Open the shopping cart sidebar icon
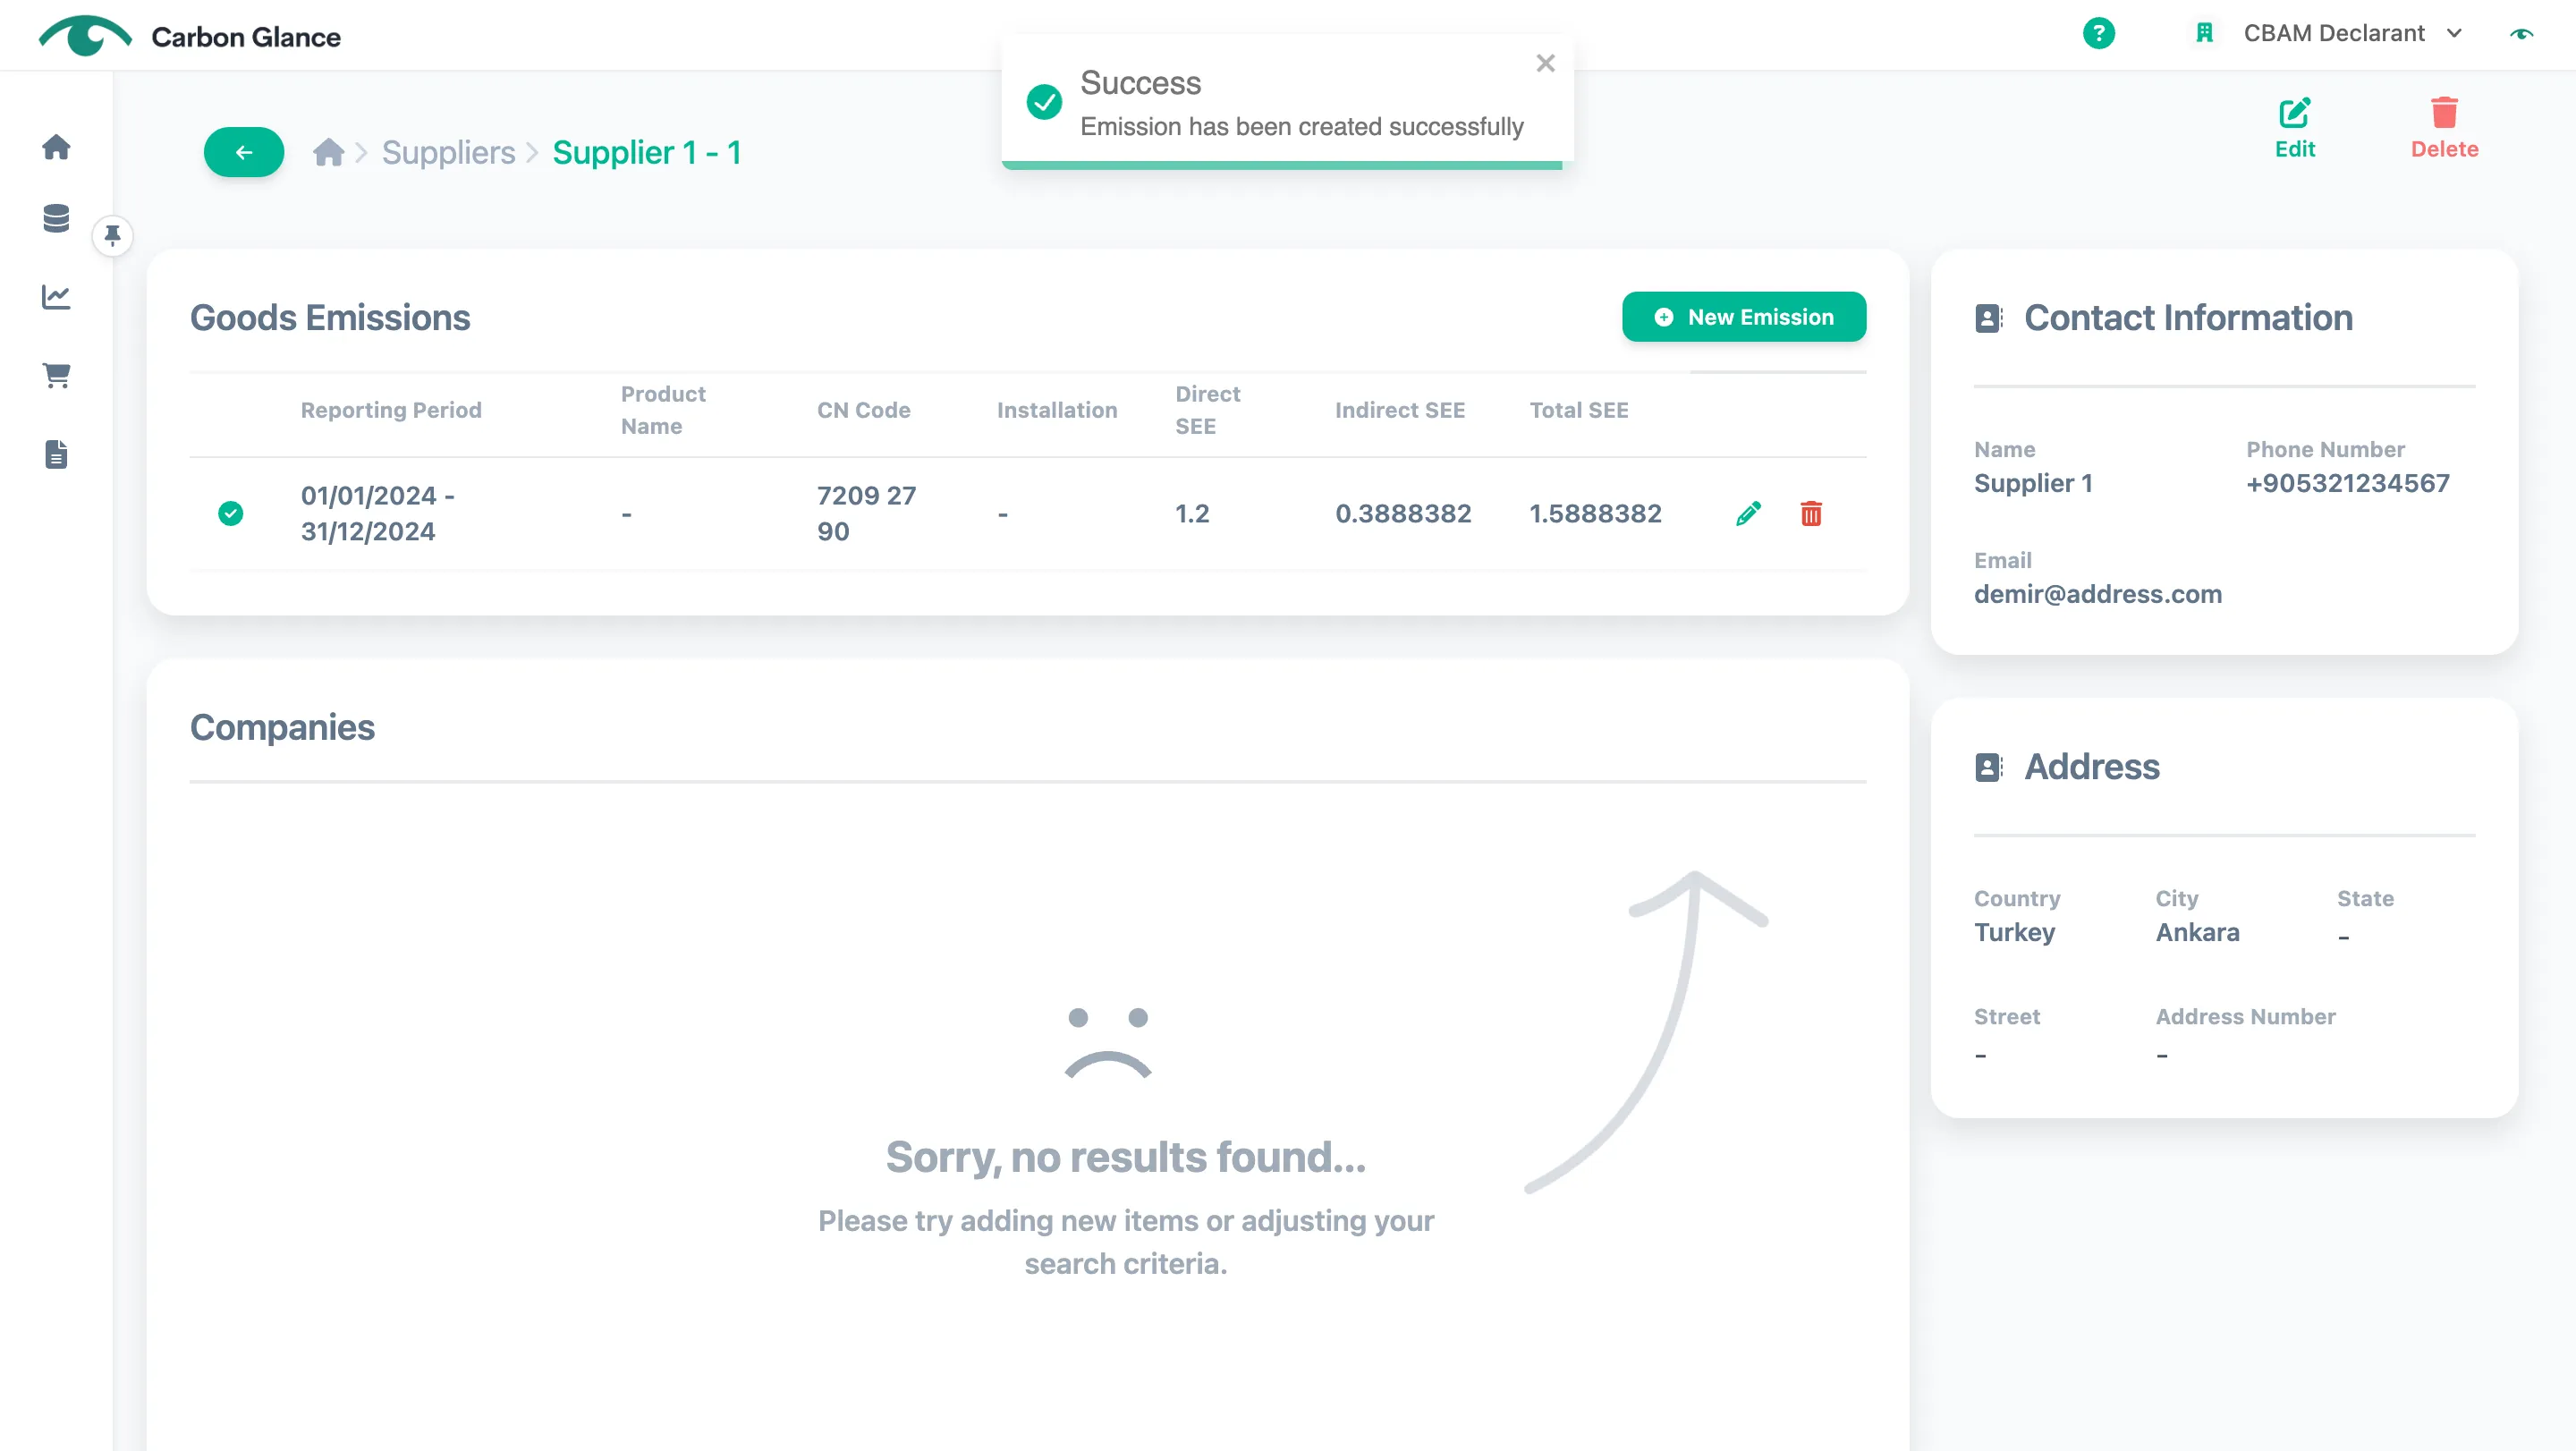2576x1451 pixels. [56, 375]
